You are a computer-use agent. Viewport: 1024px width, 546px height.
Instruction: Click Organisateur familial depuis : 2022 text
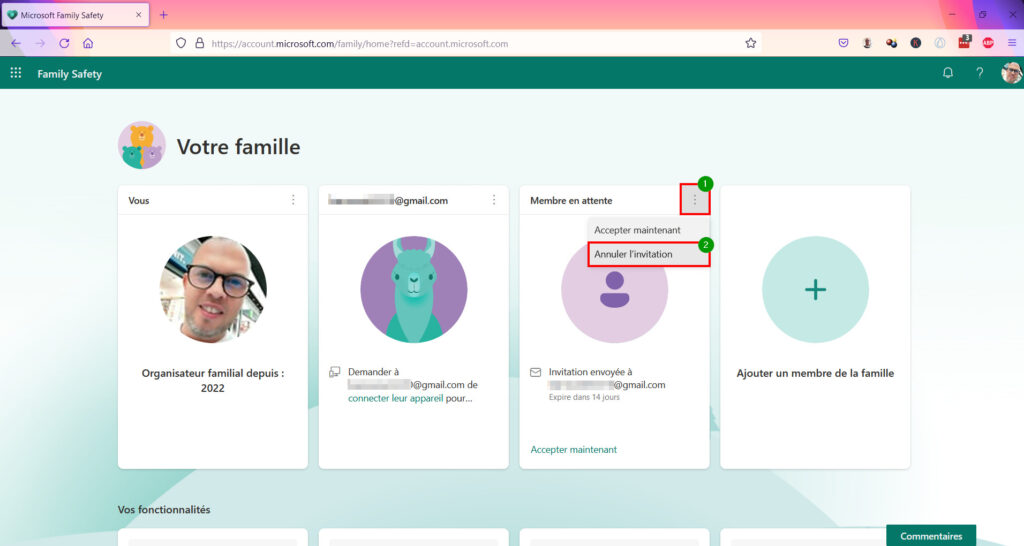pos(213,380)
